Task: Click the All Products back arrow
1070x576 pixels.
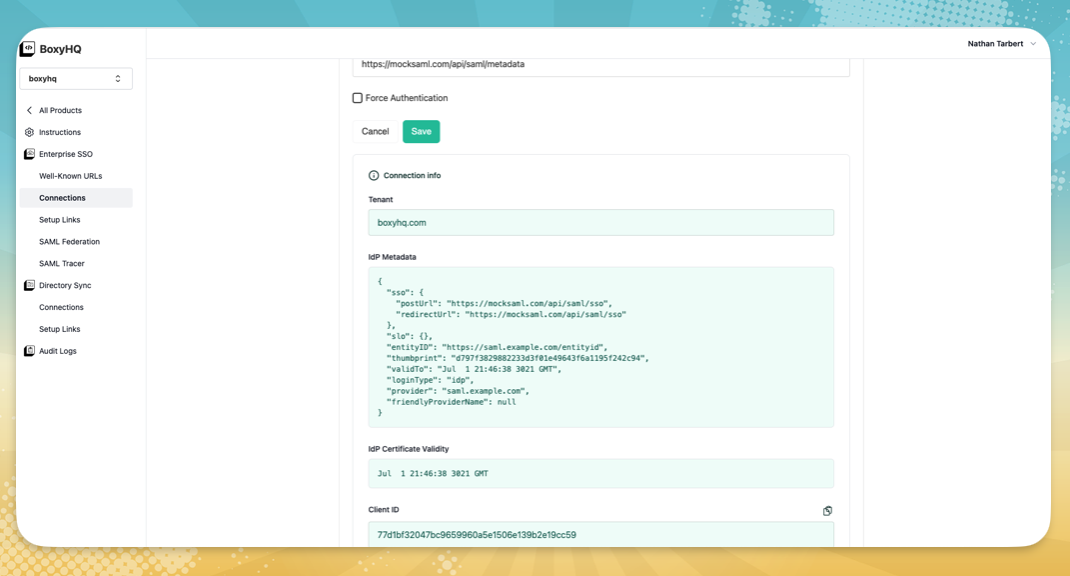Action: pos(29,111)
